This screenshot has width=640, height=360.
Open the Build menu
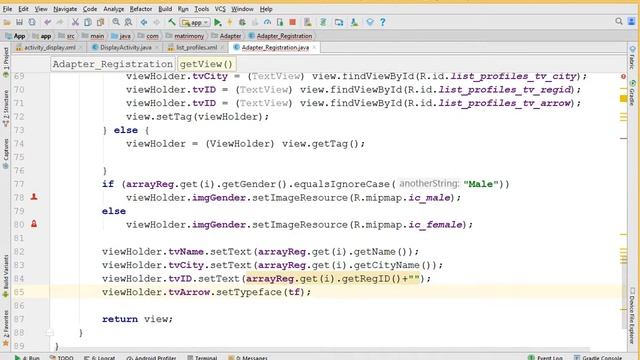(165, 9)
